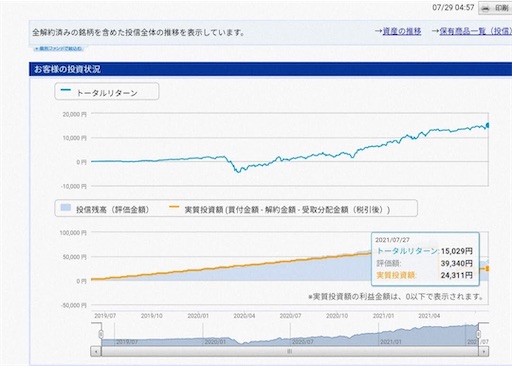Click the 印刷 print button
Image resolution: width=512 pixels, height=366 pixels.
click(495, 8)
